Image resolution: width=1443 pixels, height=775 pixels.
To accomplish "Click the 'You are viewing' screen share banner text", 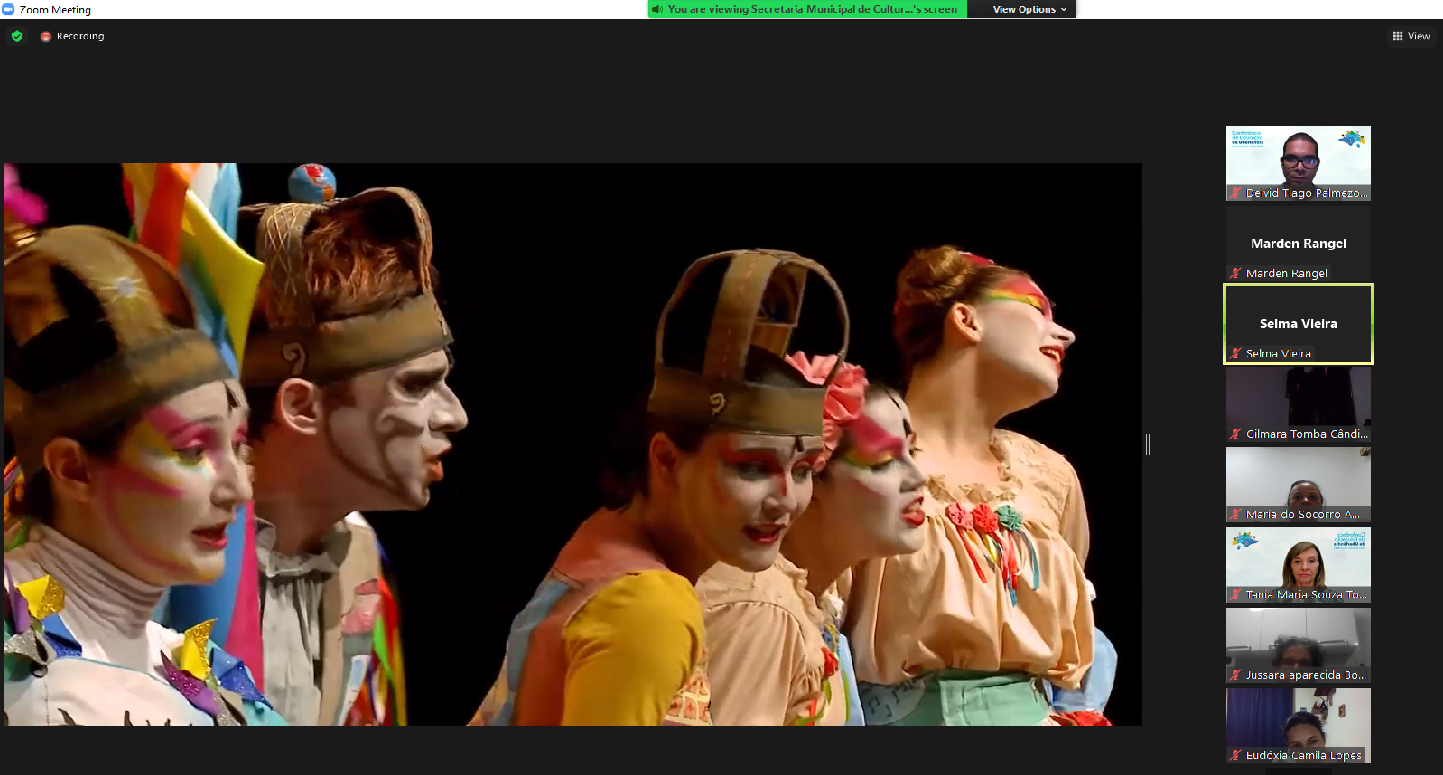I will click(813, 9).
